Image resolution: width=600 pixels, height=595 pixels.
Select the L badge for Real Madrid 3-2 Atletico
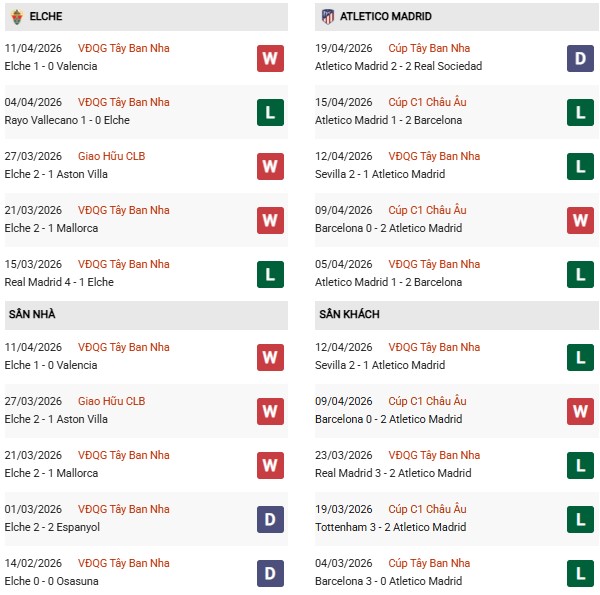point(581,465)
